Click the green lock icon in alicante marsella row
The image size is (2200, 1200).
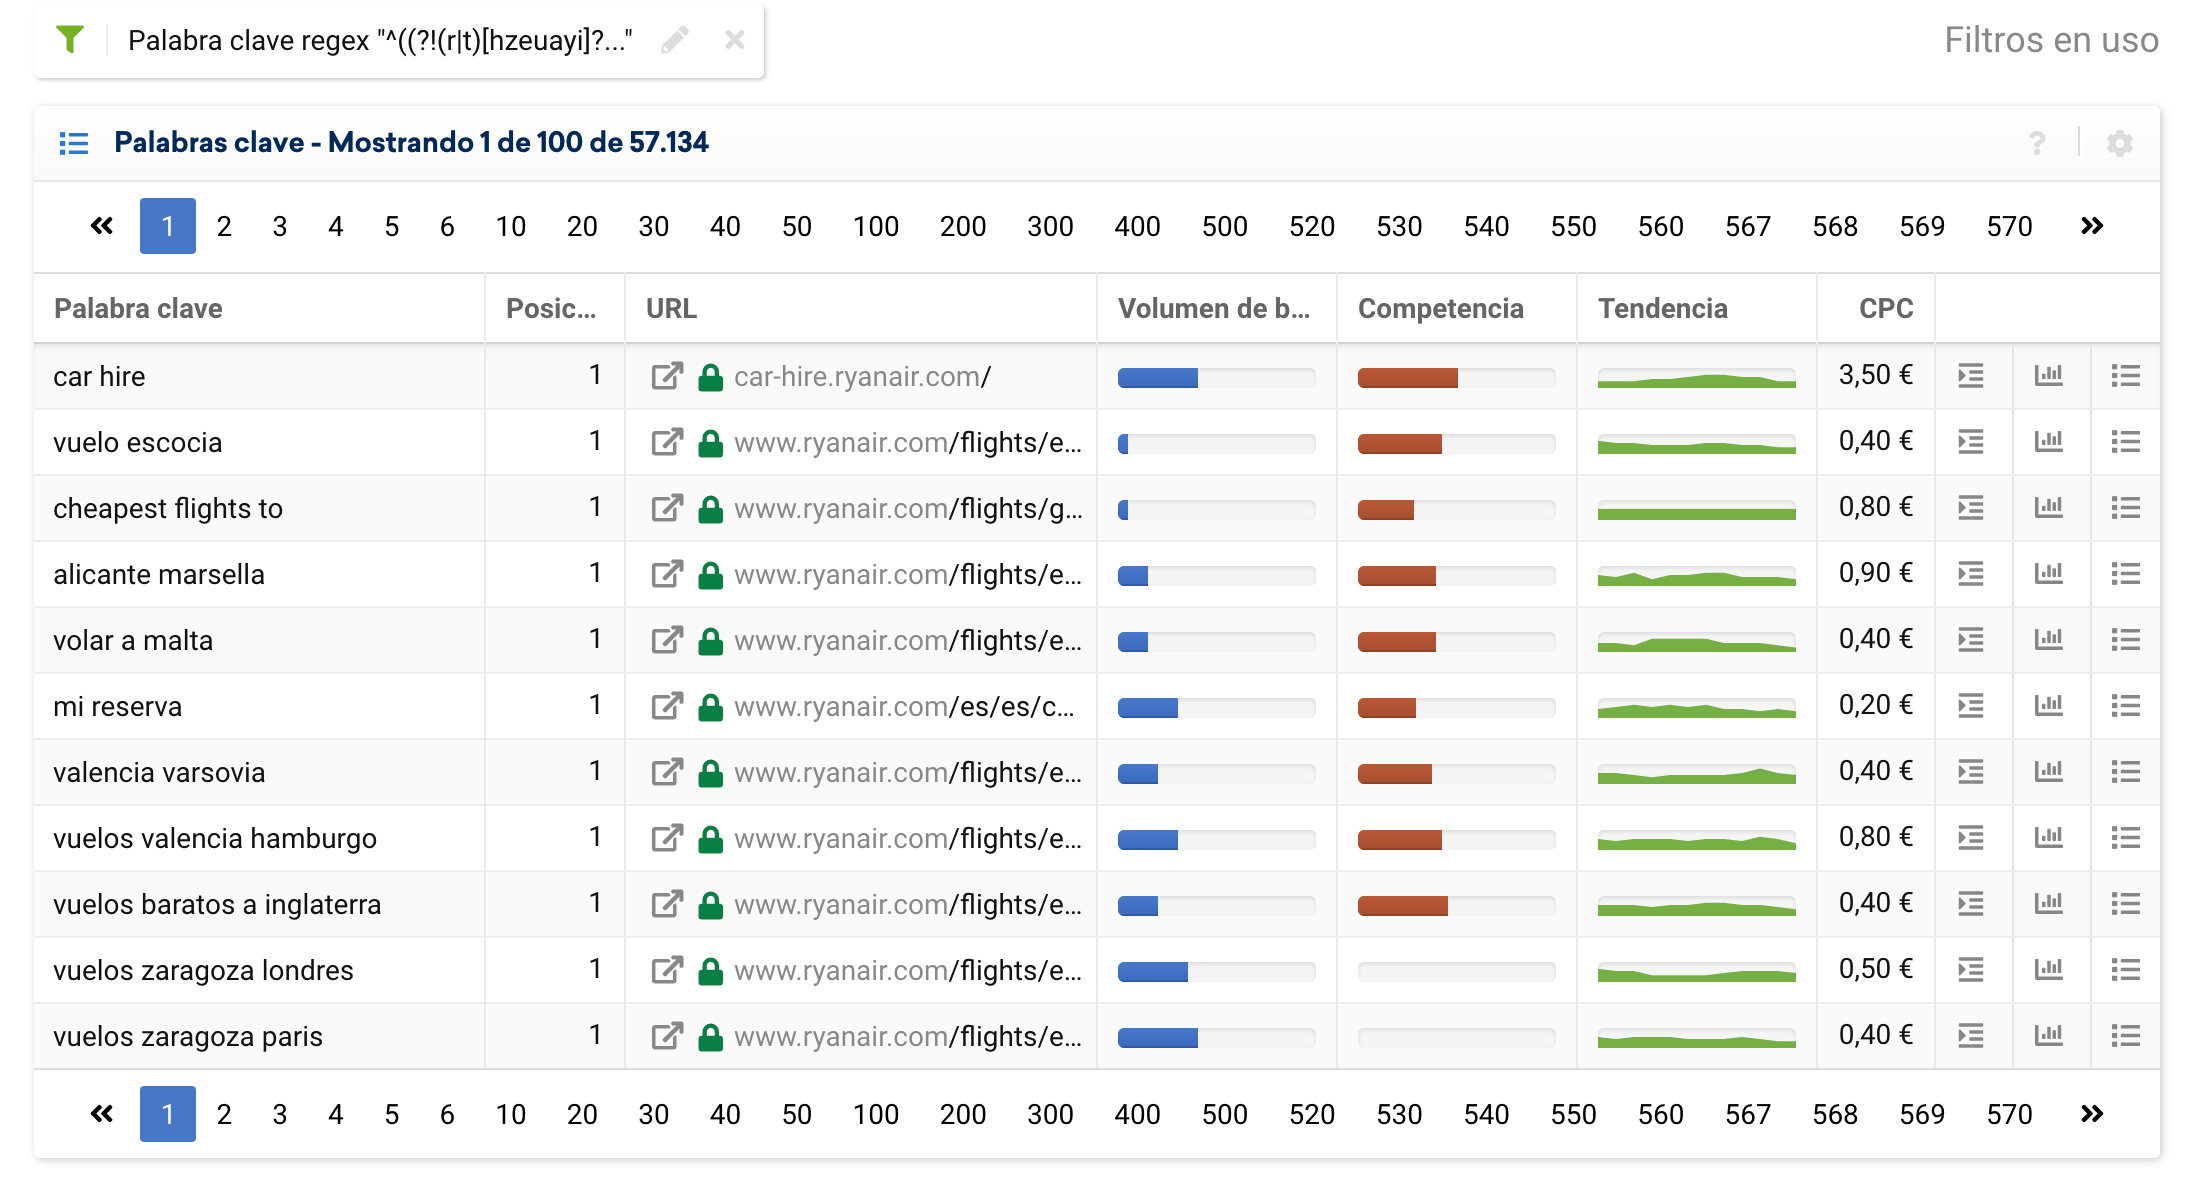tap(710, 575)
